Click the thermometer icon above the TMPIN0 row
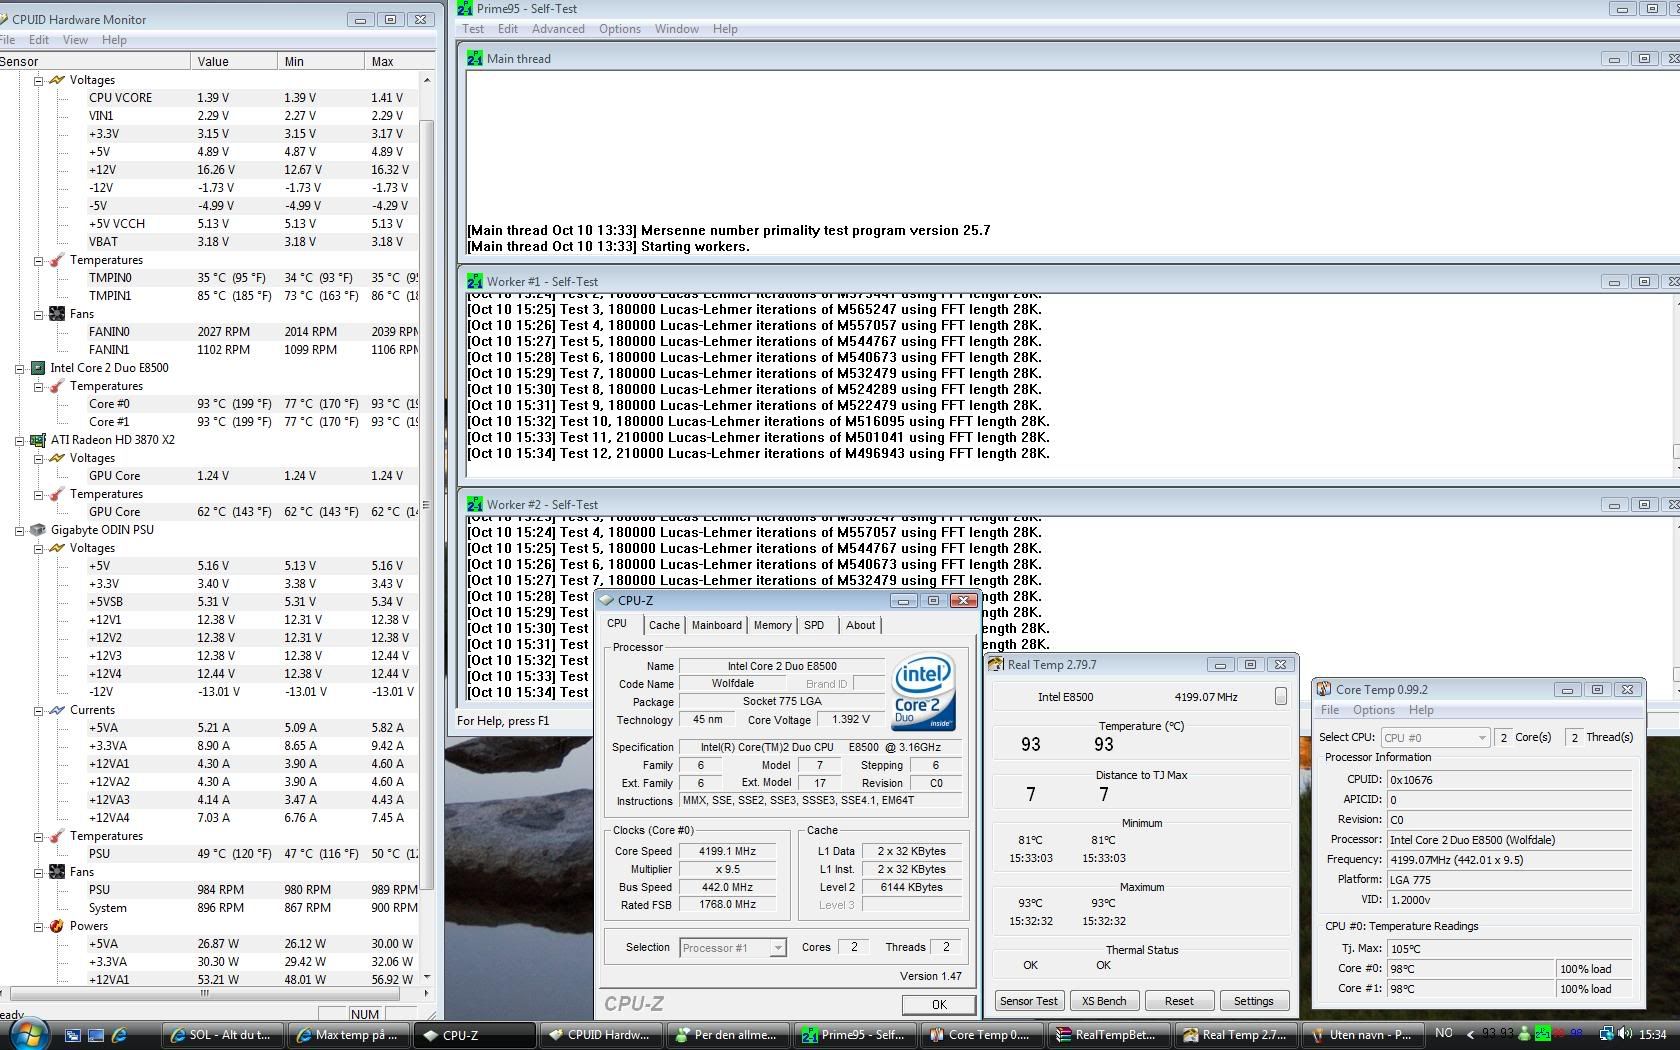The image size is (1680, 1050). (57, 260)
